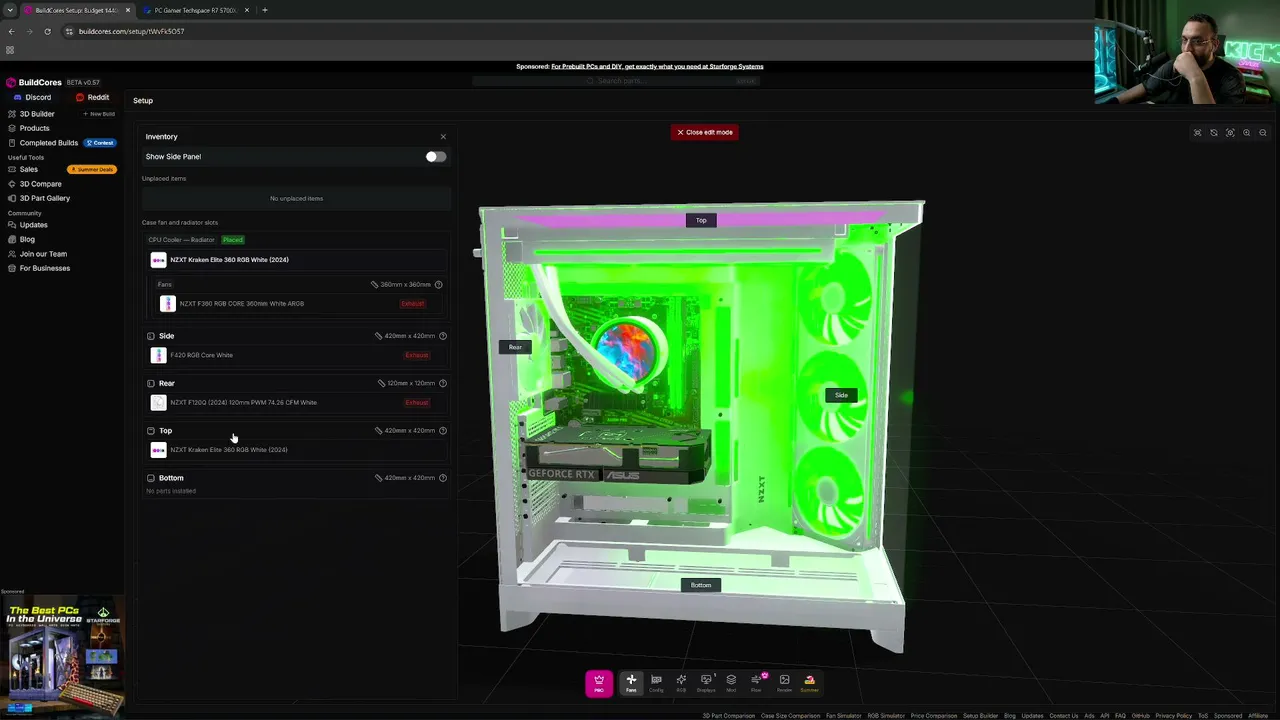Viewport: 1280px width, 720px height.
Task: Click the Top slot header in Inventory
Action: click(165, 431)
